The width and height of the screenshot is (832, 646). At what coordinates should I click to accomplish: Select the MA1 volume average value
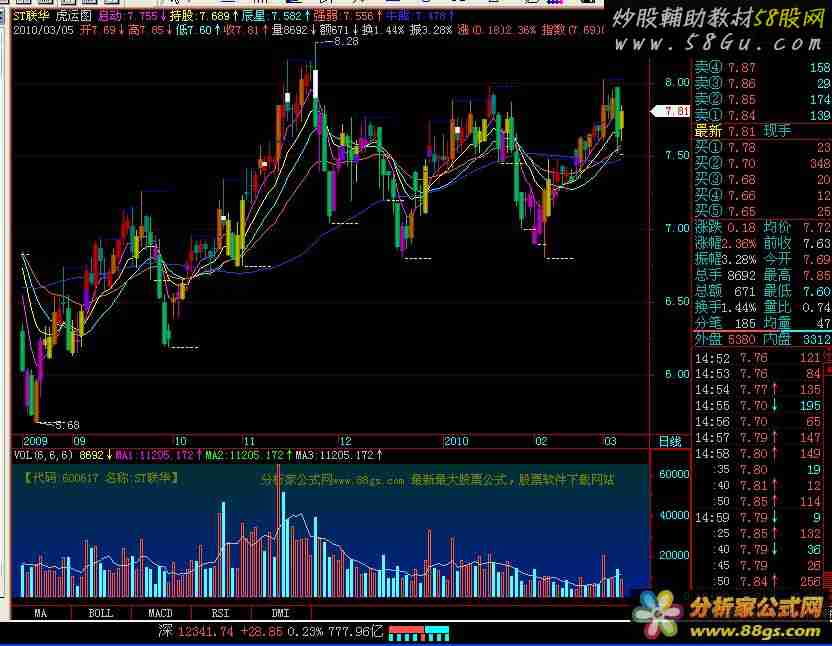[x=158, y=455]
